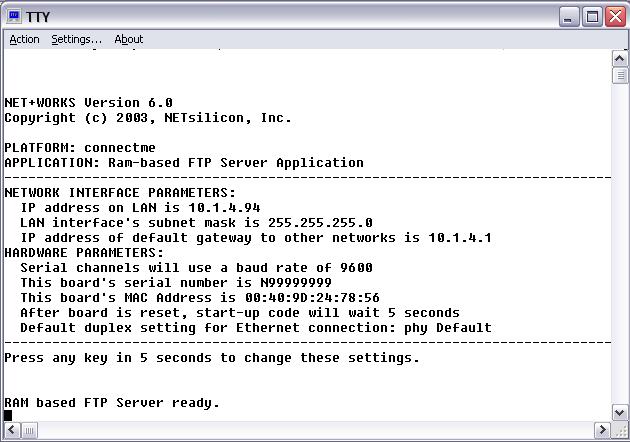Click the horizontal scrollbar track middle

(x=310, y=432)
